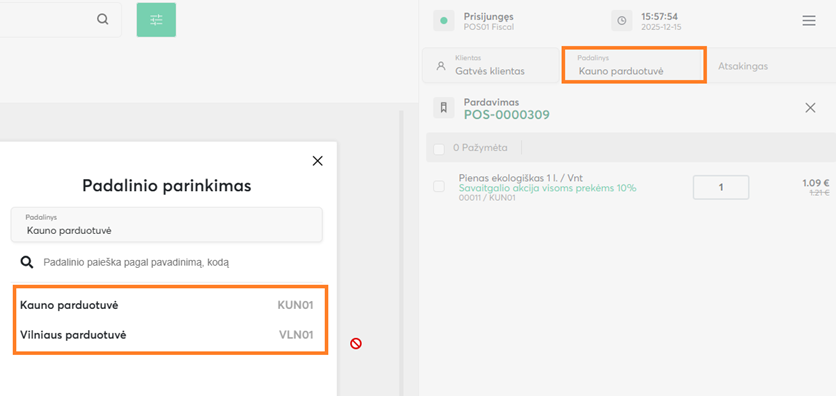836x396 pixels.
Task: Click the vertical scrollbar of product panel
Action: [402, 253]
